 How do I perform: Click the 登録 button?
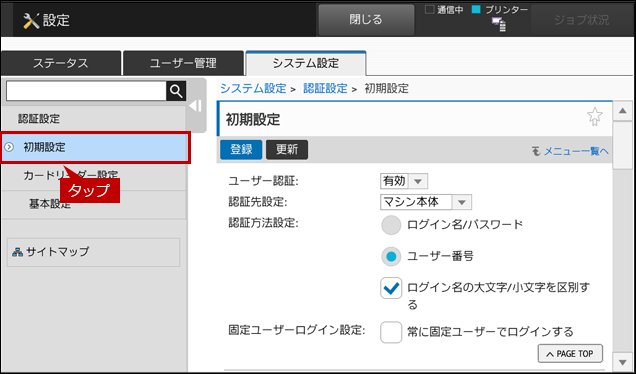pos(241,150)
